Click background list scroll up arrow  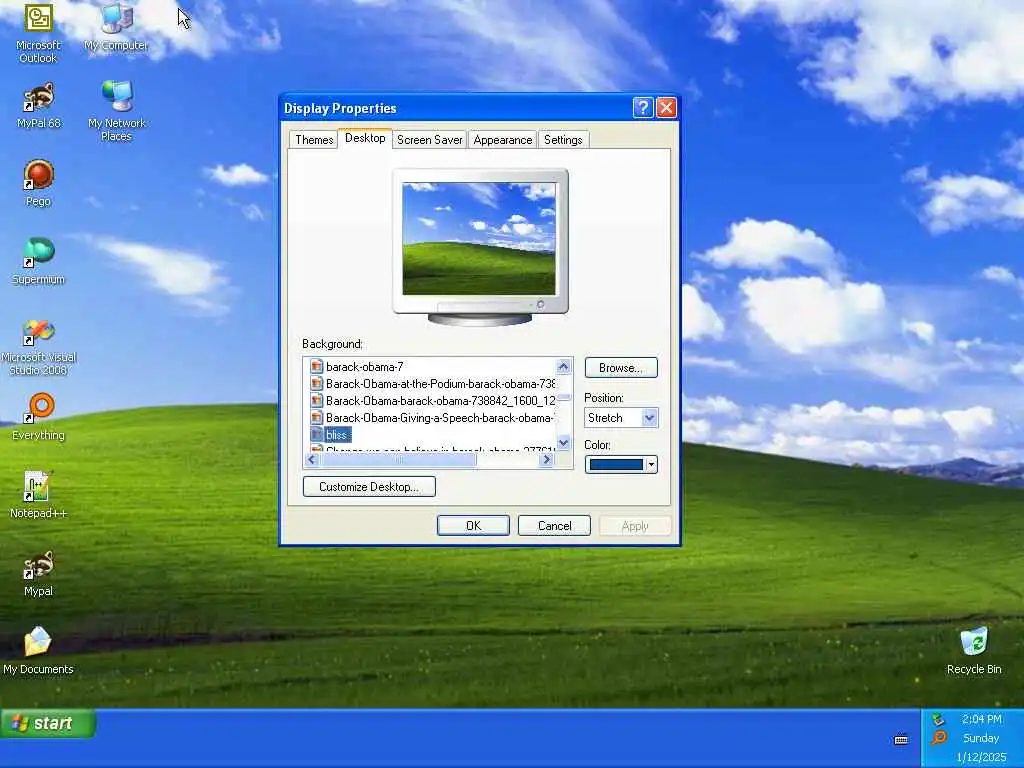point(564,366)
